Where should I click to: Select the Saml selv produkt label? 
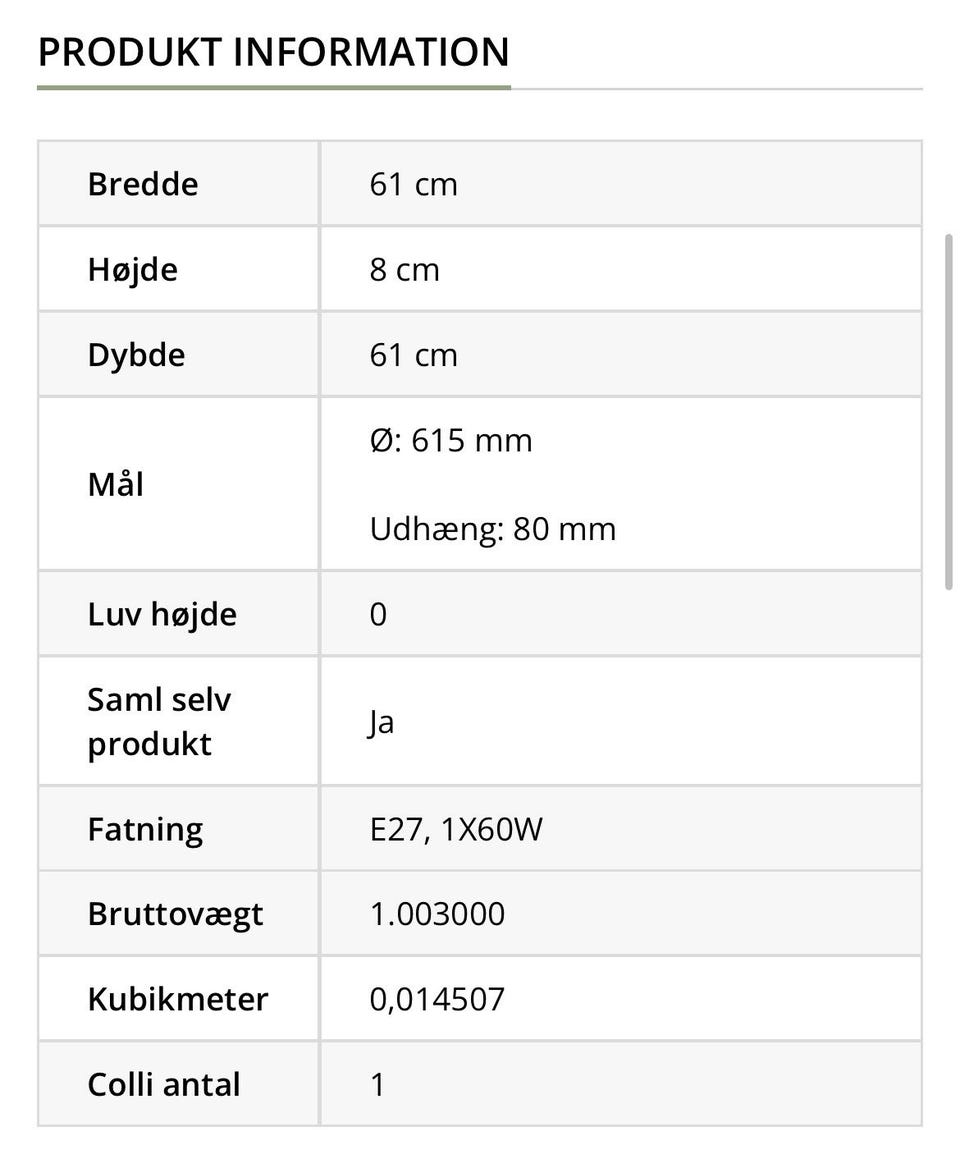coord(159,721)
